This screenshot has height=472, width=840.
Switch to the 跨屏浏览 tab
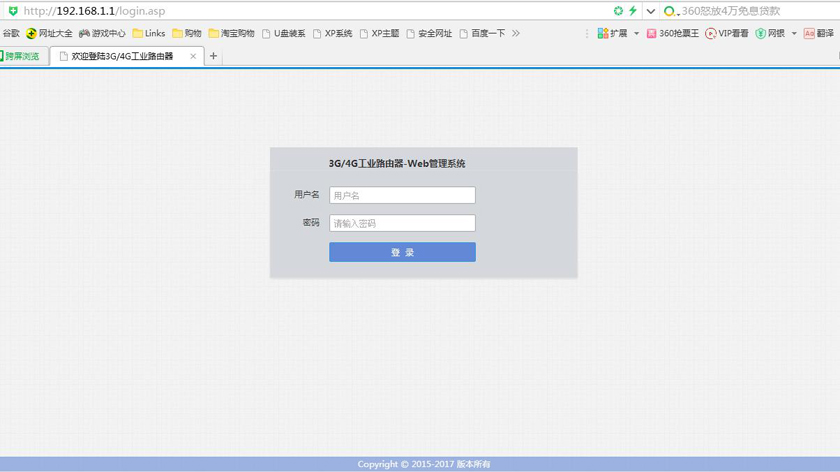(22, 56)
